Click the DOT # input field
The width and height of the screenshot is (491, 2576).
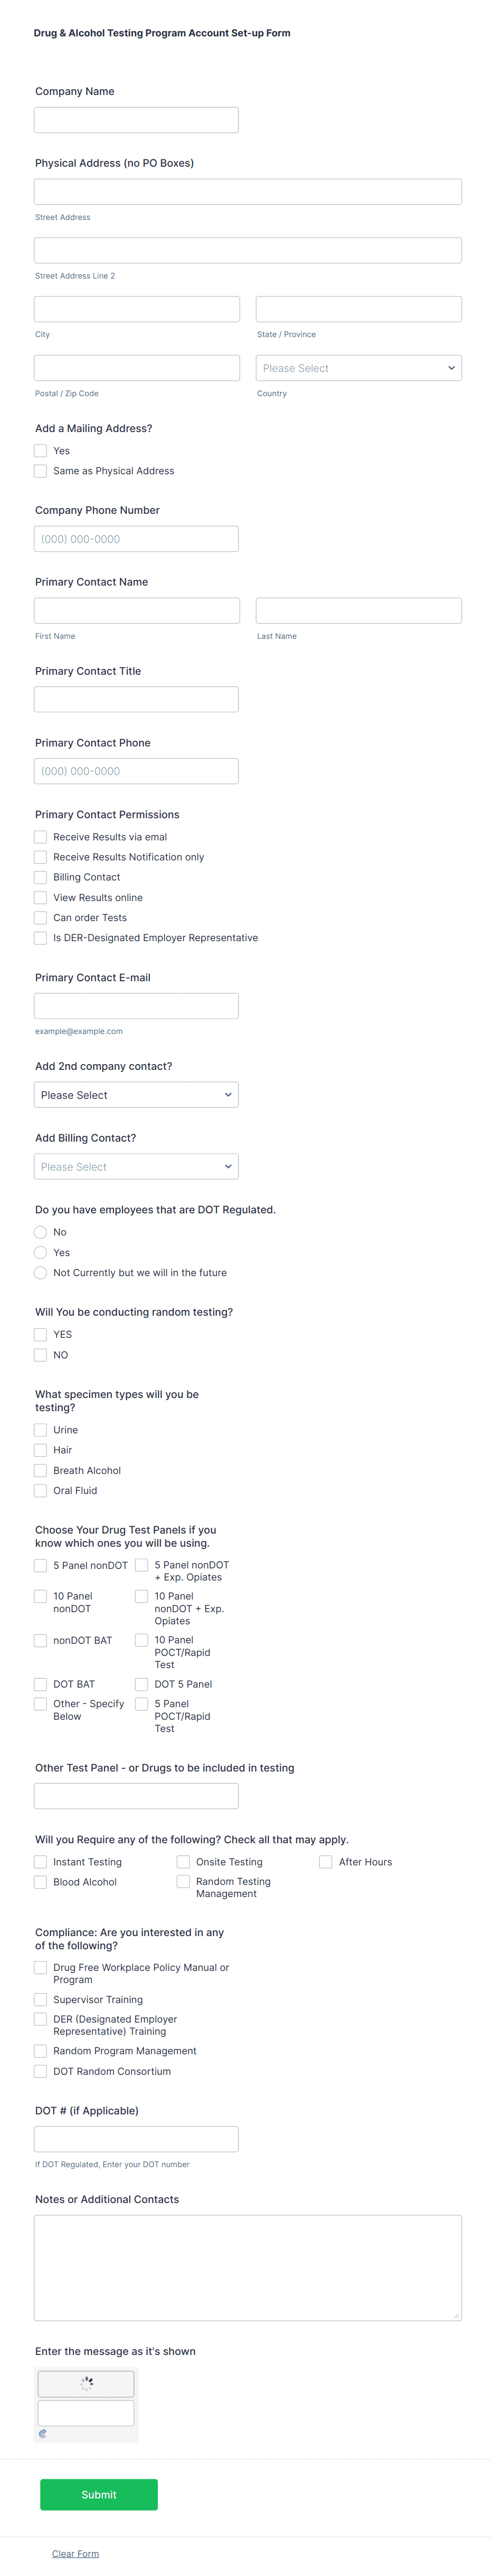(x=136, y=2139)
